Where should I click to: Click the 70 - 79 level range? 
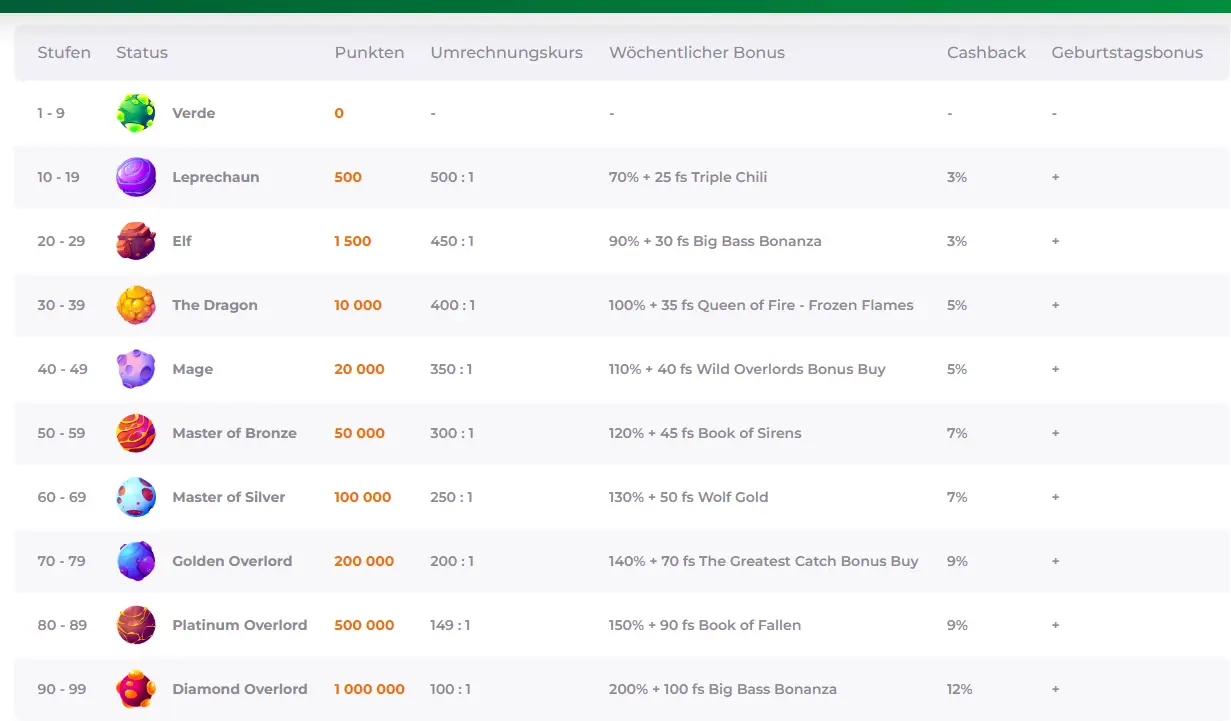tap(62, 561)
